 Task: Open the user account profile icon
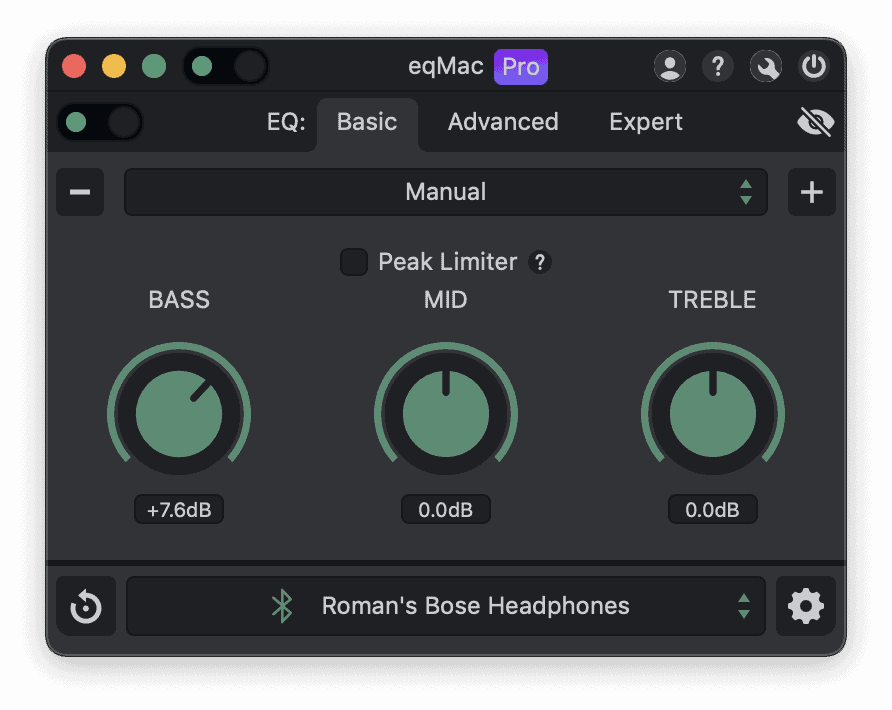coord(669,67)
